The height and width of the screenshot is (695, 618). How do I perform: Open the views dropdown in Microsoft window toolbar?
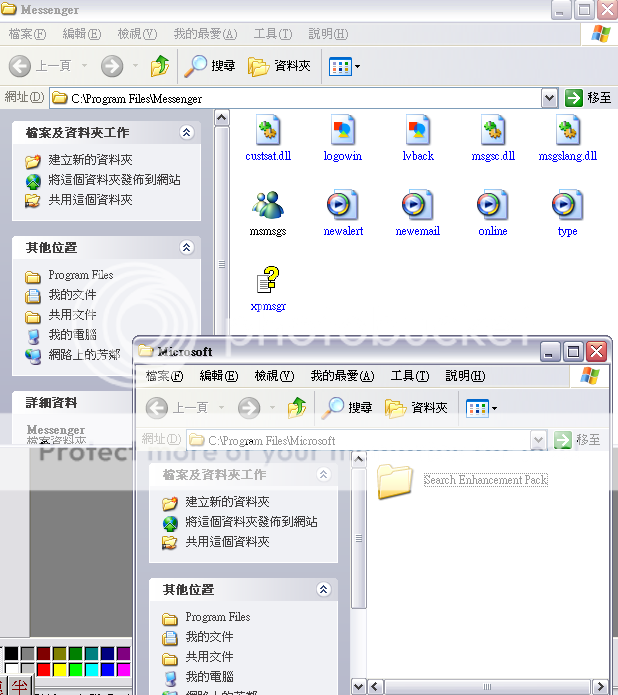coord(482,408)
